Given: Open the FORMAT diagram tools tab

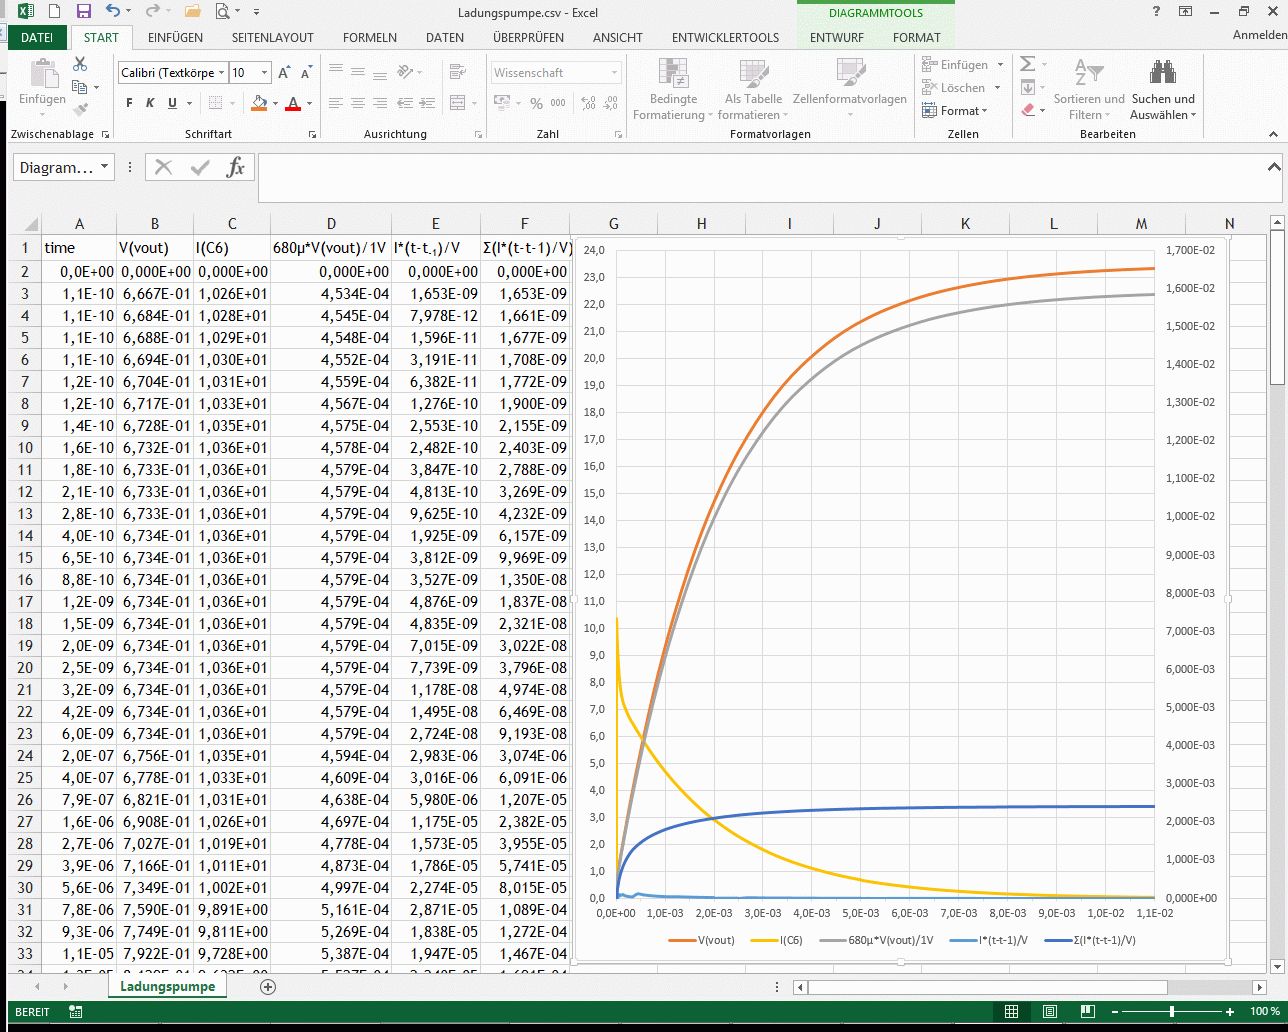Looking at the screenshot, I should (x=917, y=38).
